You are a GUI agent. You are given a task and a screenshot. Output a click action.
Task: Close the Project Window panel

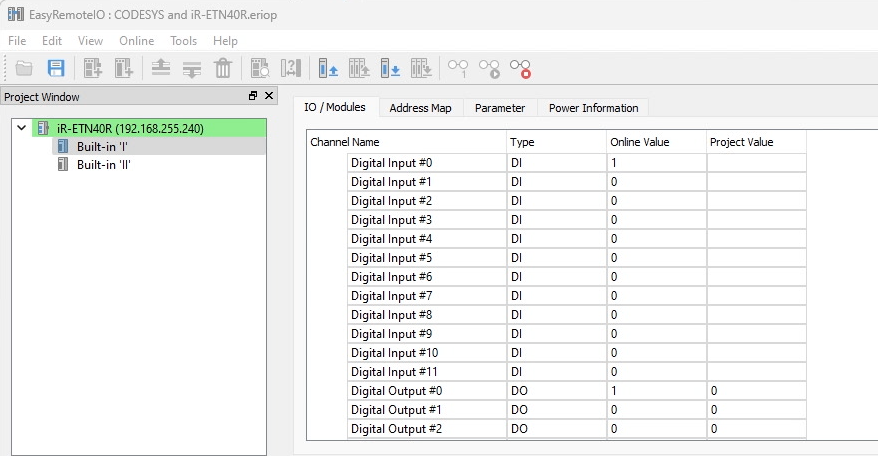coord(269,96)
